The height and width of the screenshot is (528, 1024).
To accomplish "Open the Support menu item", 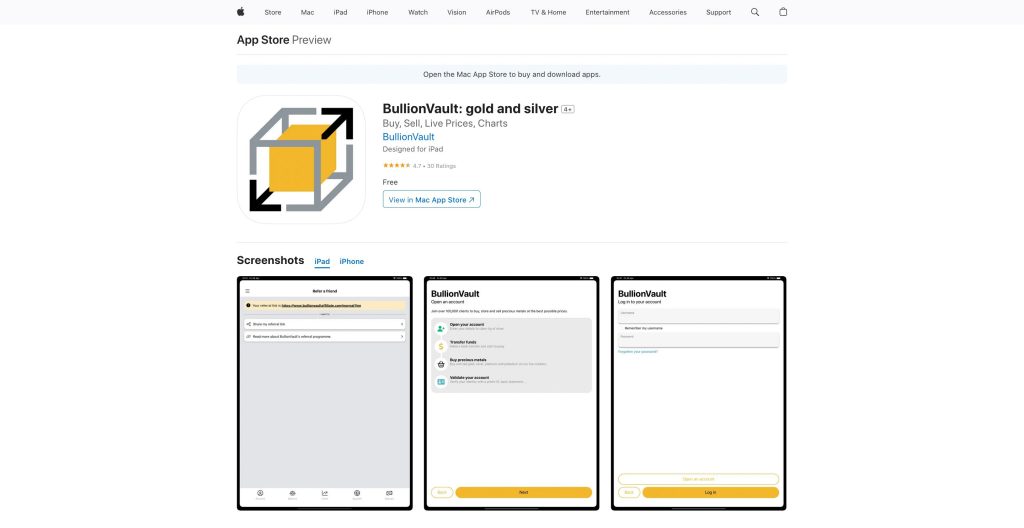I will [x=718, y=12].
